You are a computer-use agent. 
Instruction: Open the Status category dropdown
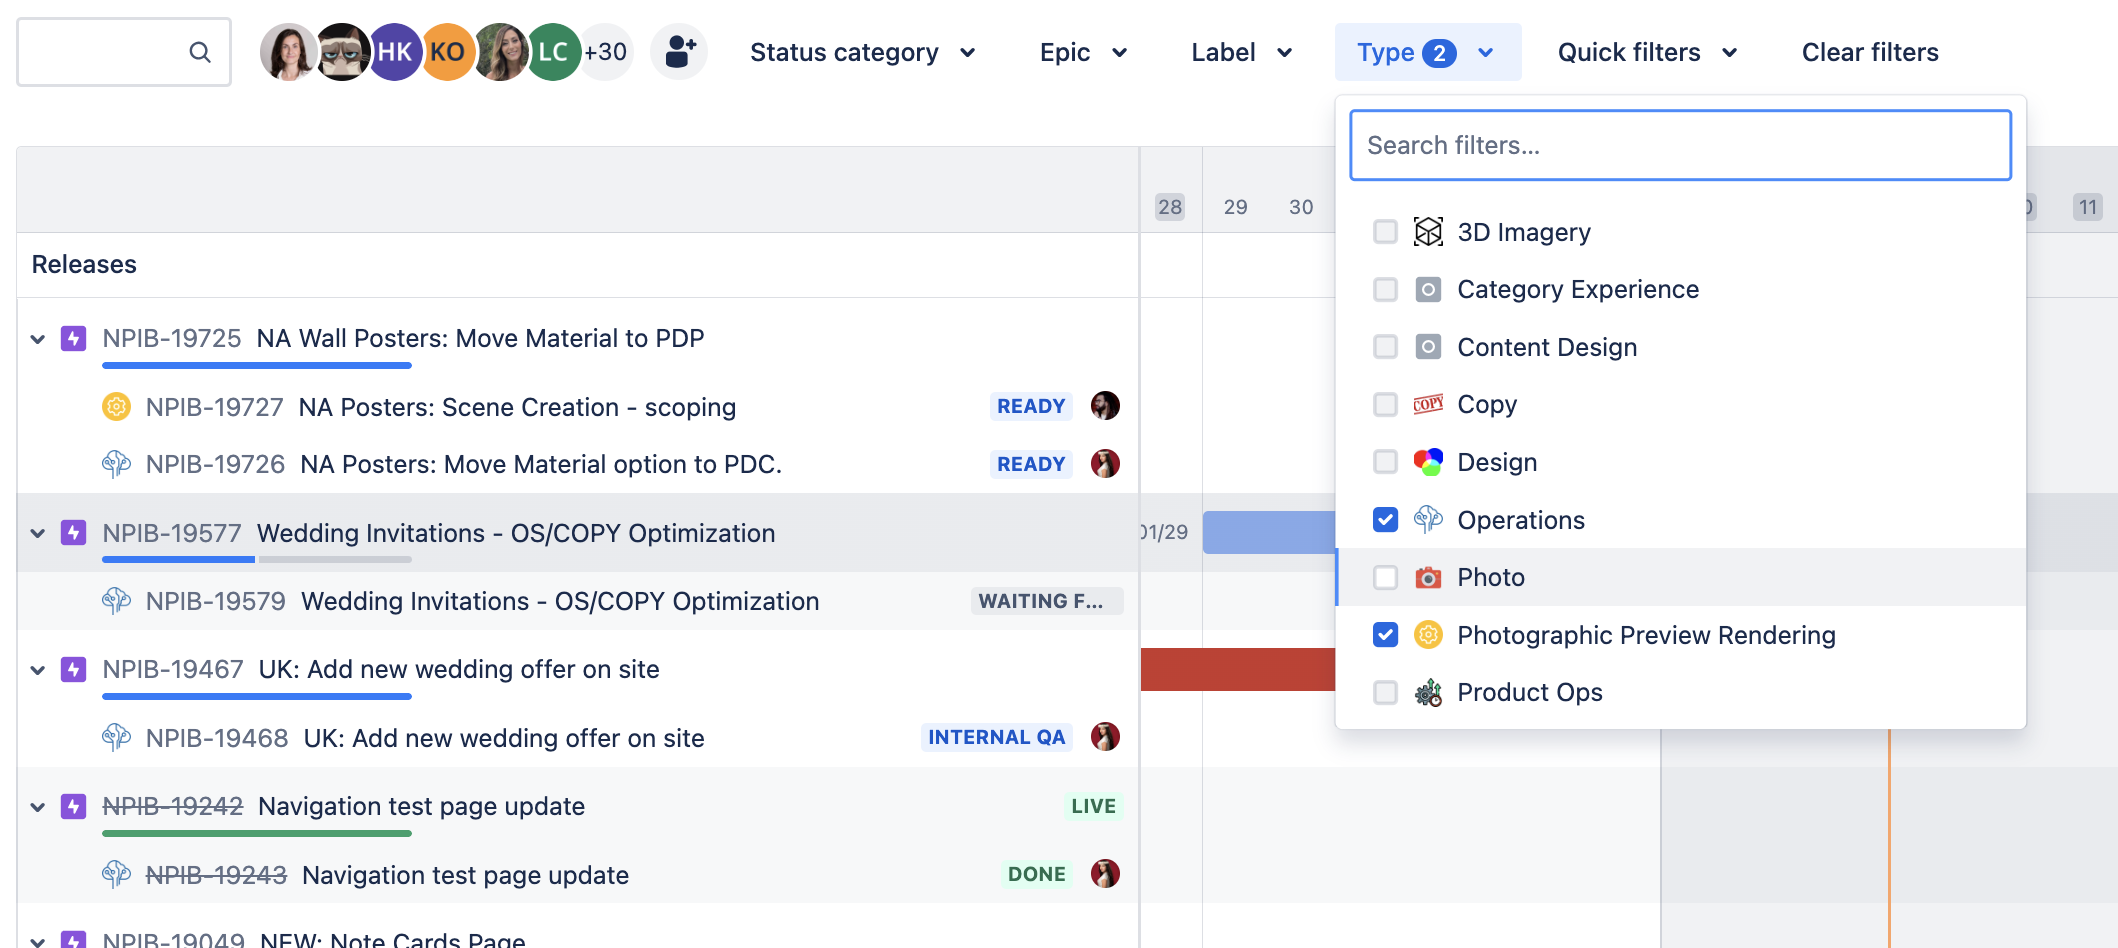pos(862,51)
